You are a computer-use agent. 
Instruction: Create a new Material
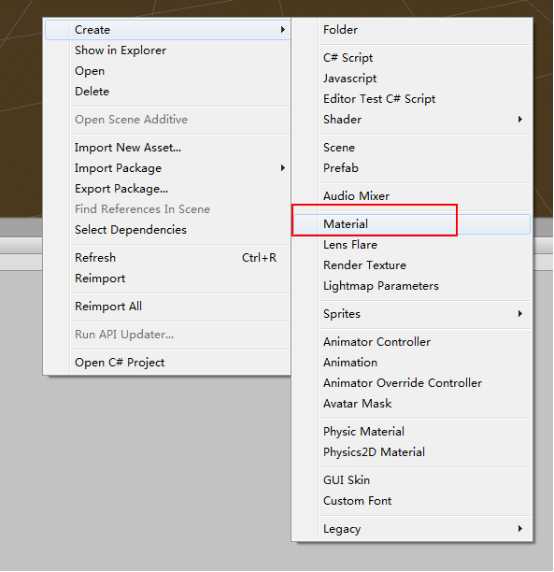(412, 224)
